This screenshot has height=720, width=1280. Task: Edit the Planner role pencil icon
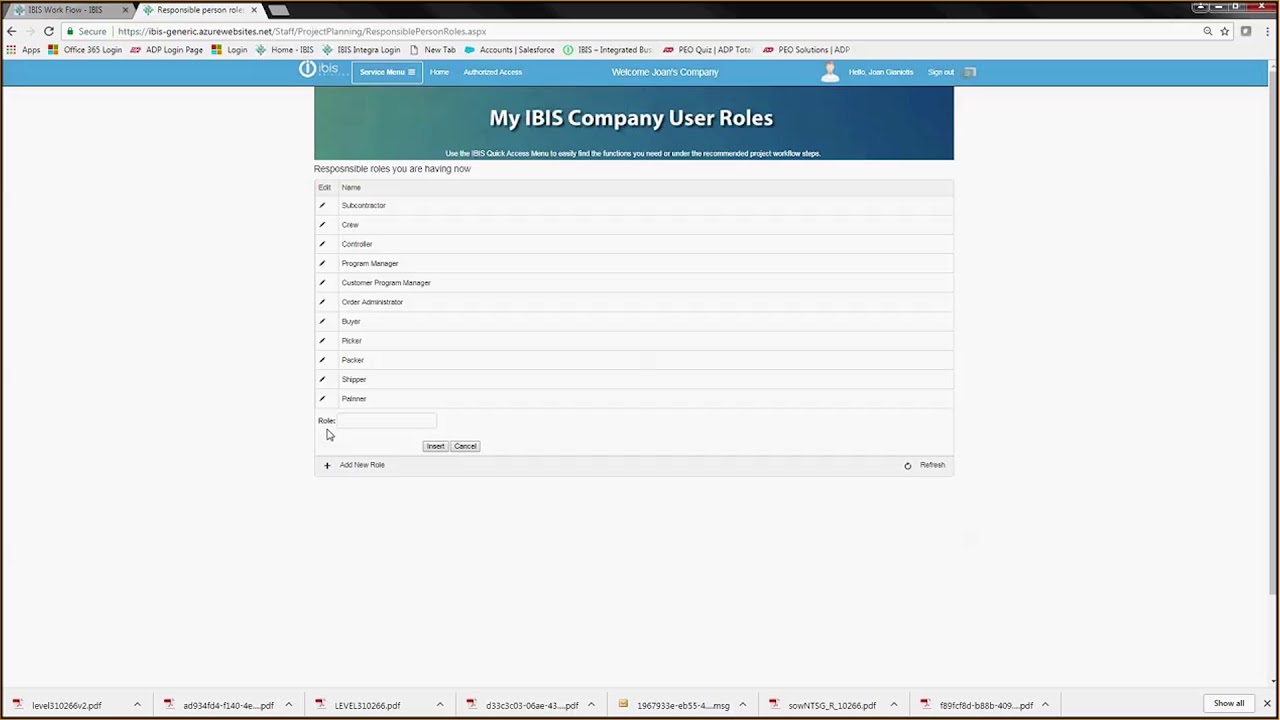(322, 399)
